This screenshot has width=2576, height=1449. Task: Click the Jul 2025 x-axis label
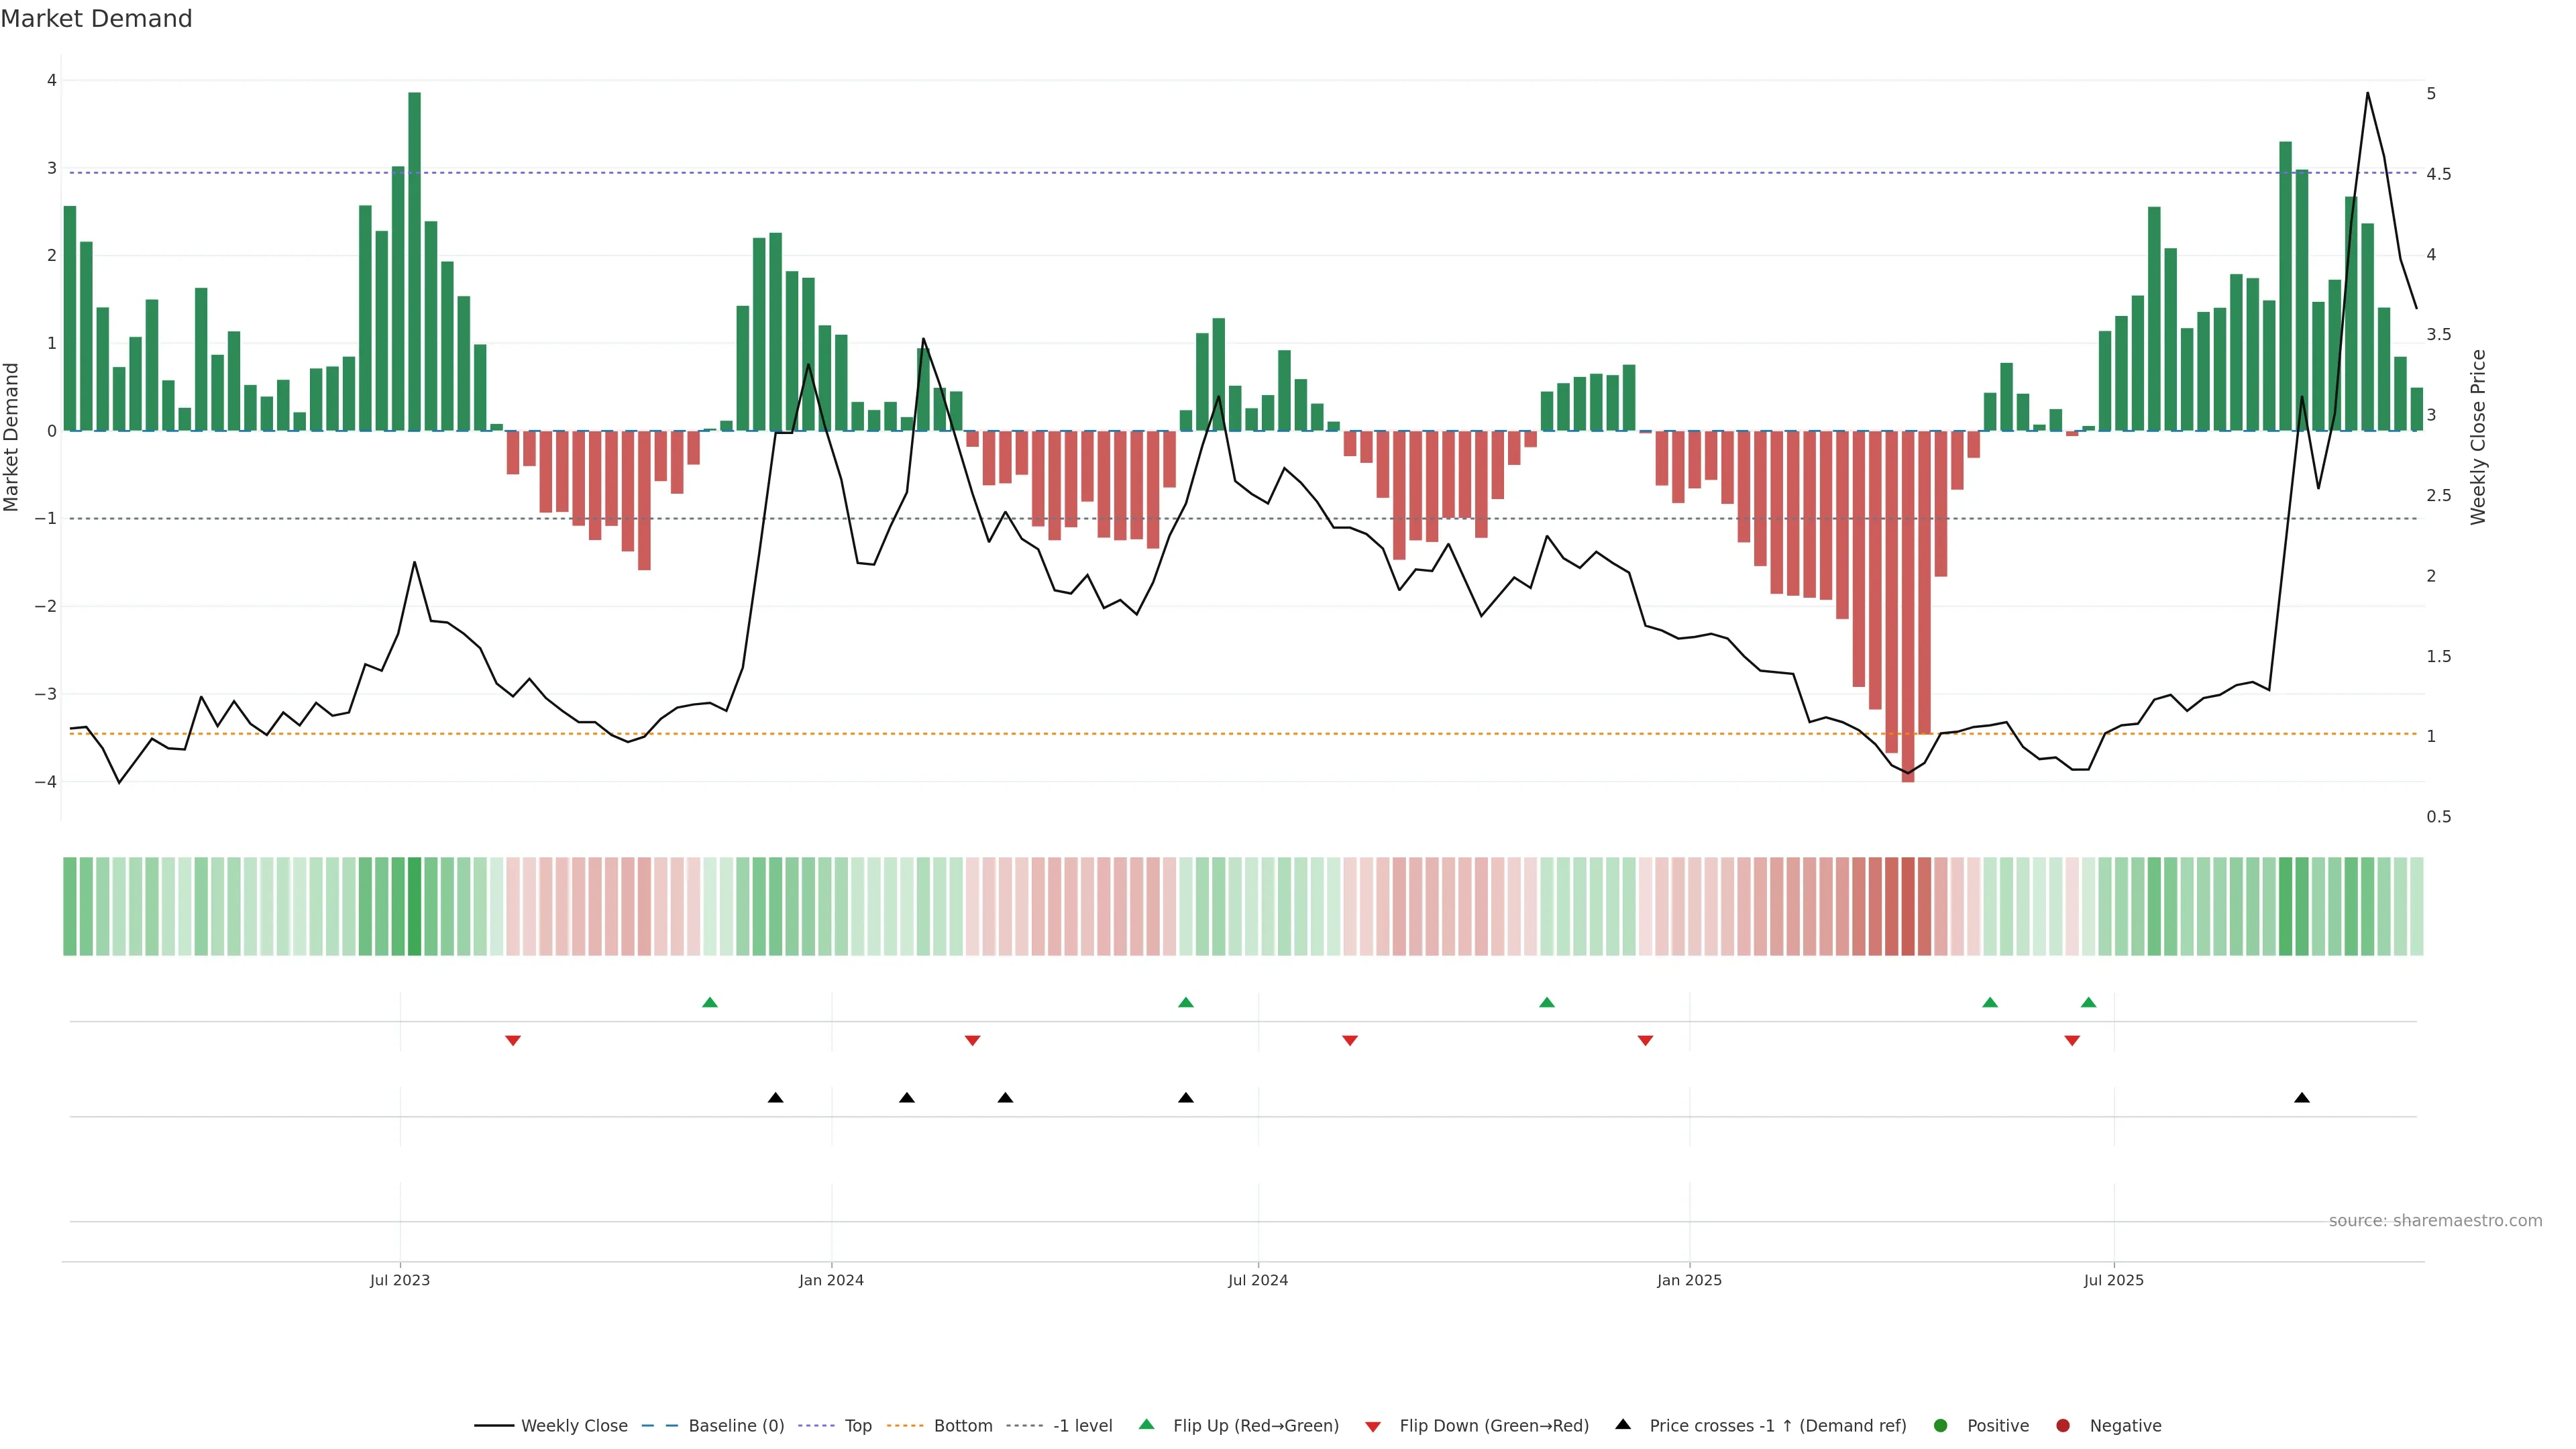[2114, 1281]
